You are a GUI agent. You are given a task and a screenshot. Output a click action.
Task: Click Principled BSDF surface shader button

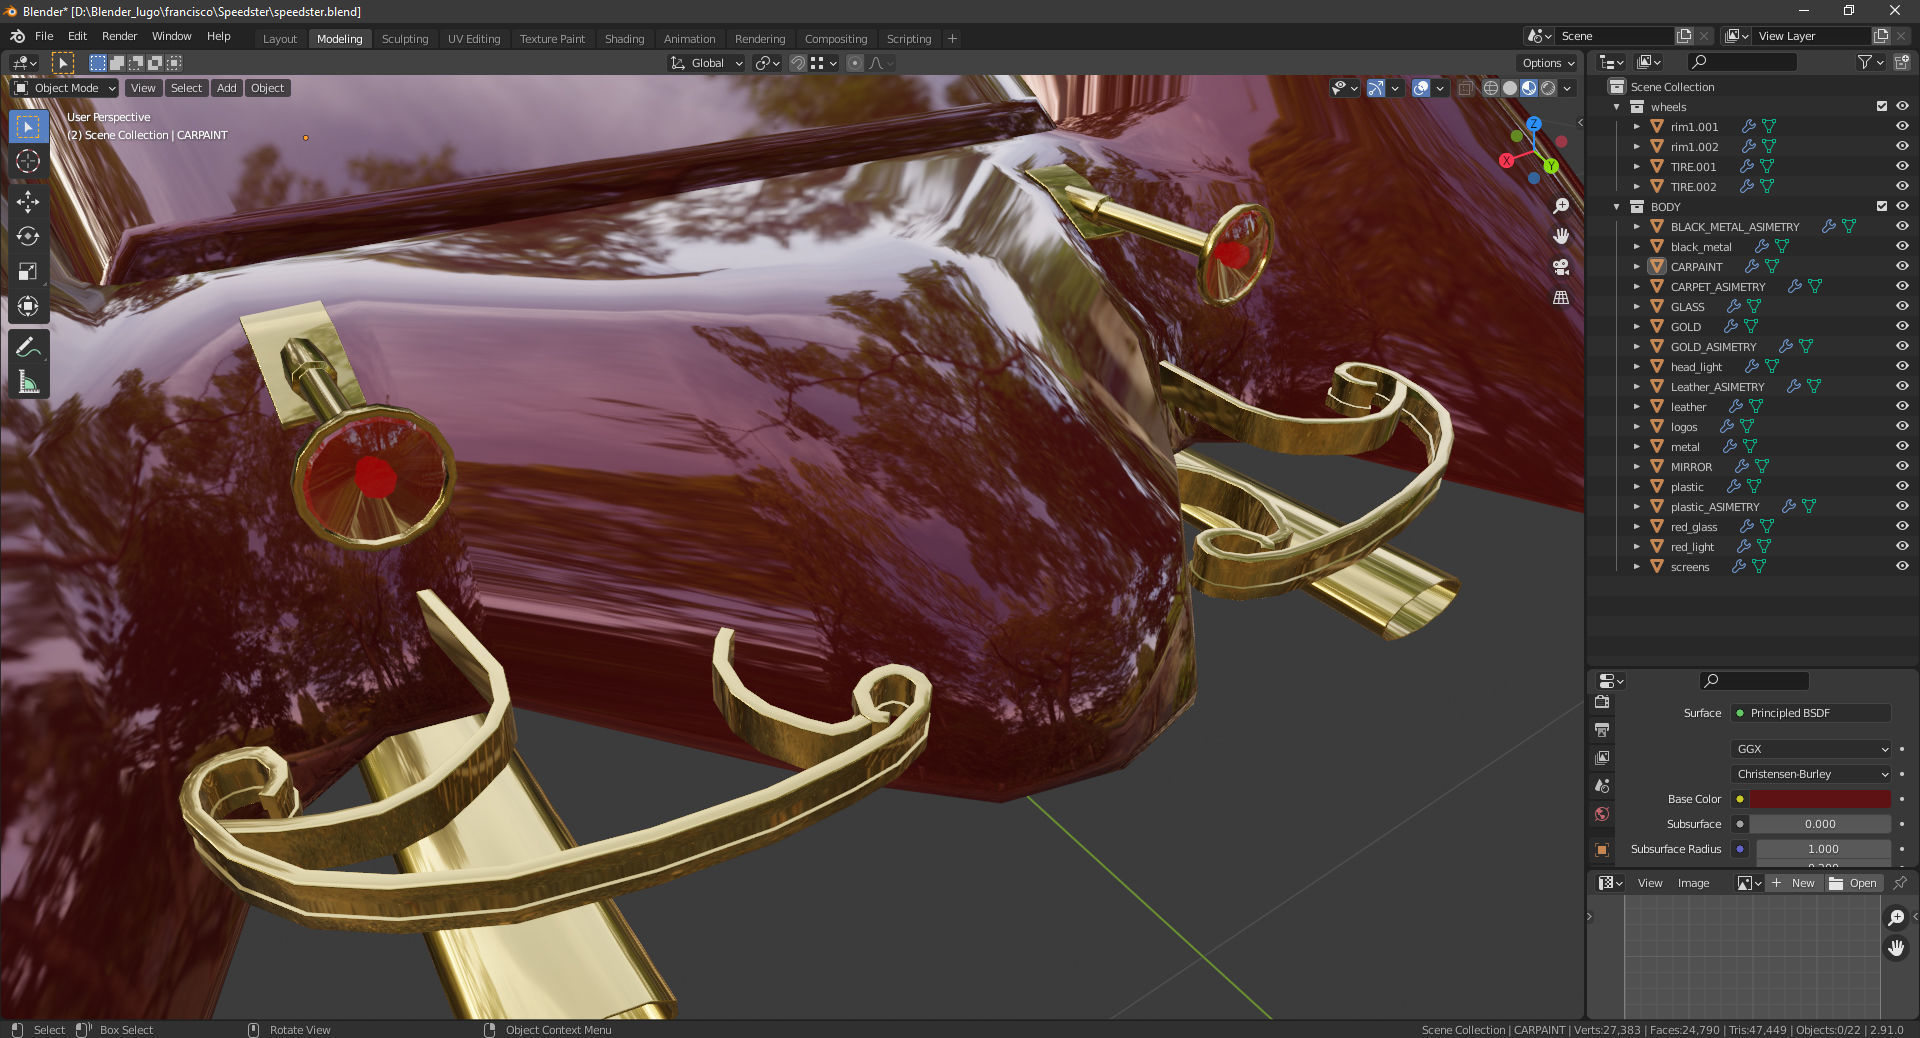point(1811,713)
